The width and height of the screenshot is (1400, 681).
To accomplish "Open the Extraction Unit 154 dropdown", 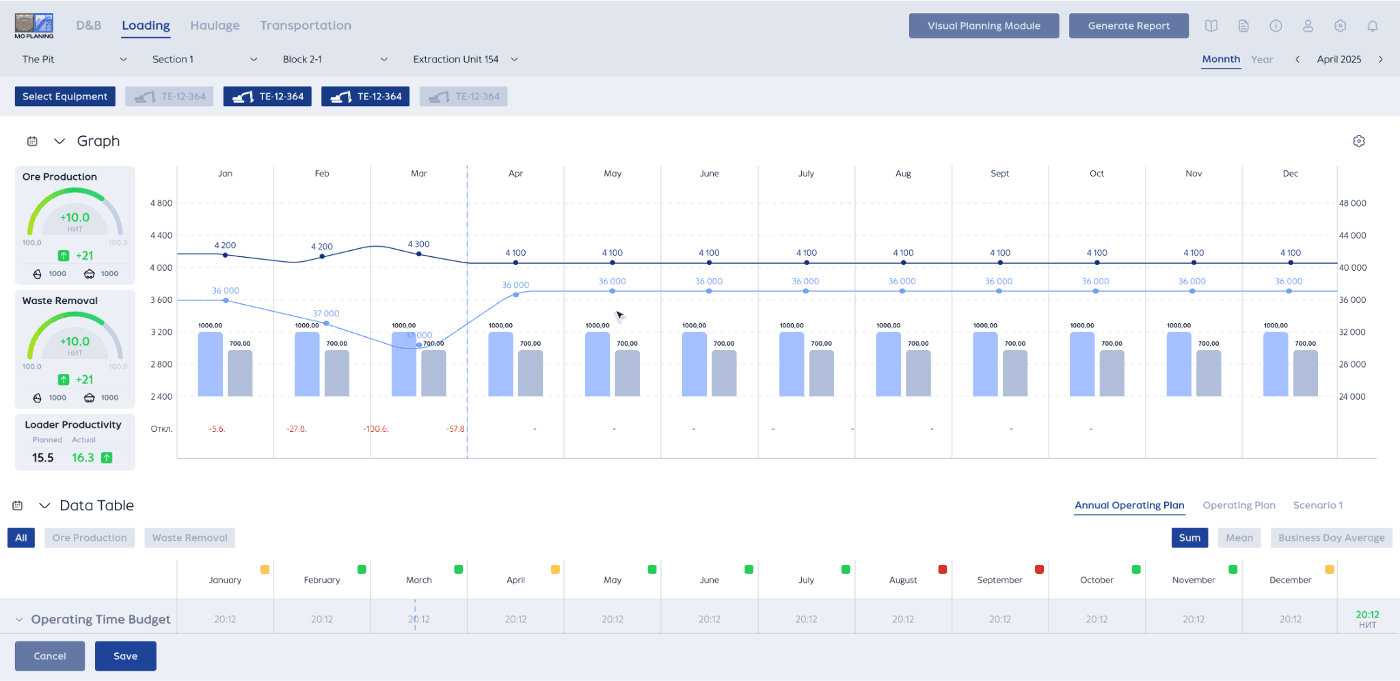I will (x=465, y=59).
